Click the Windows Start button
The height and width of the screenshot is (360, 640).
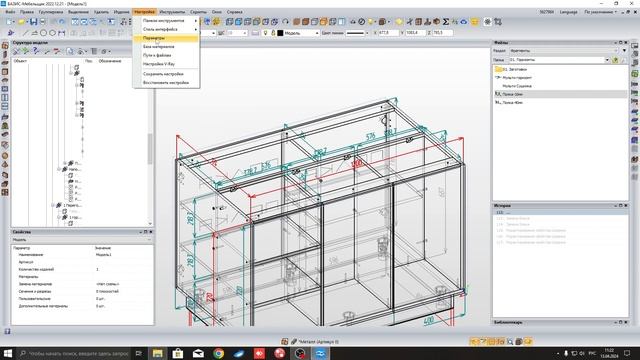tap(8, 353)
